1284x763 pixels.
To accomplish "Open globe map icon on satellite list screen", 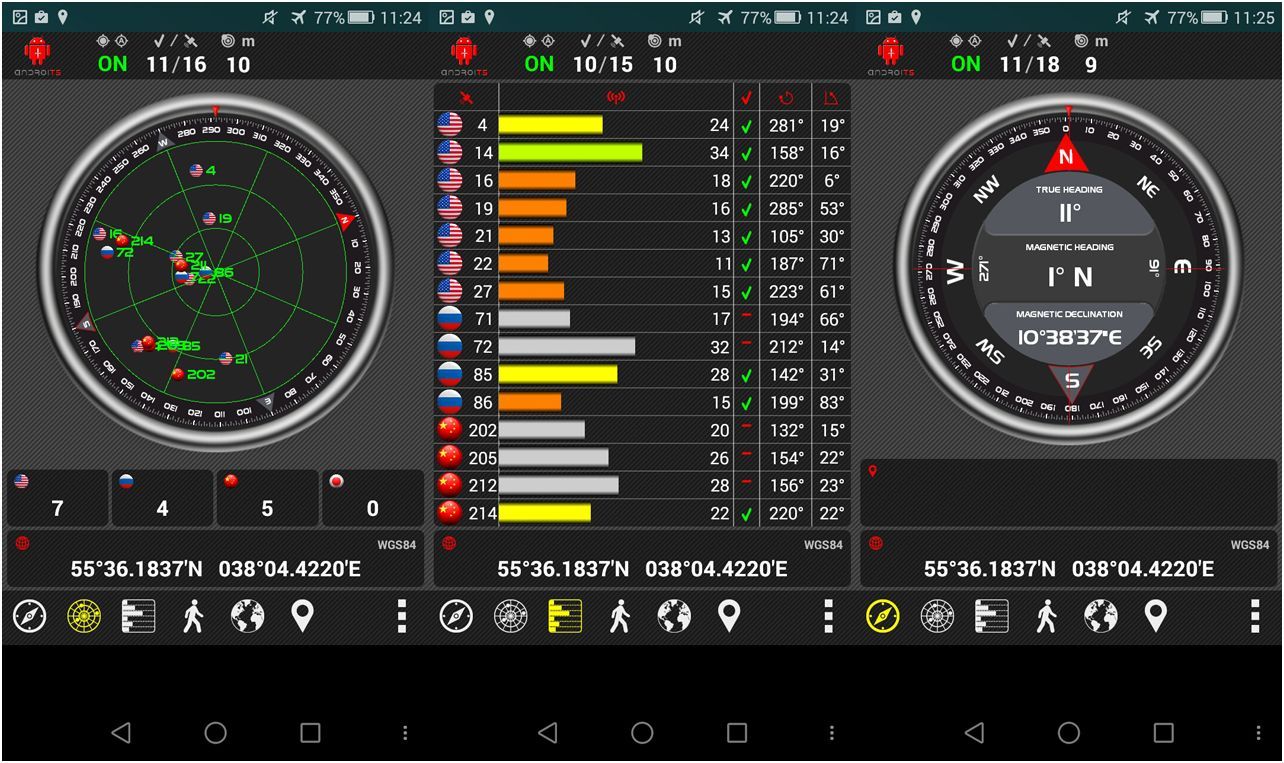I will 674,617.
